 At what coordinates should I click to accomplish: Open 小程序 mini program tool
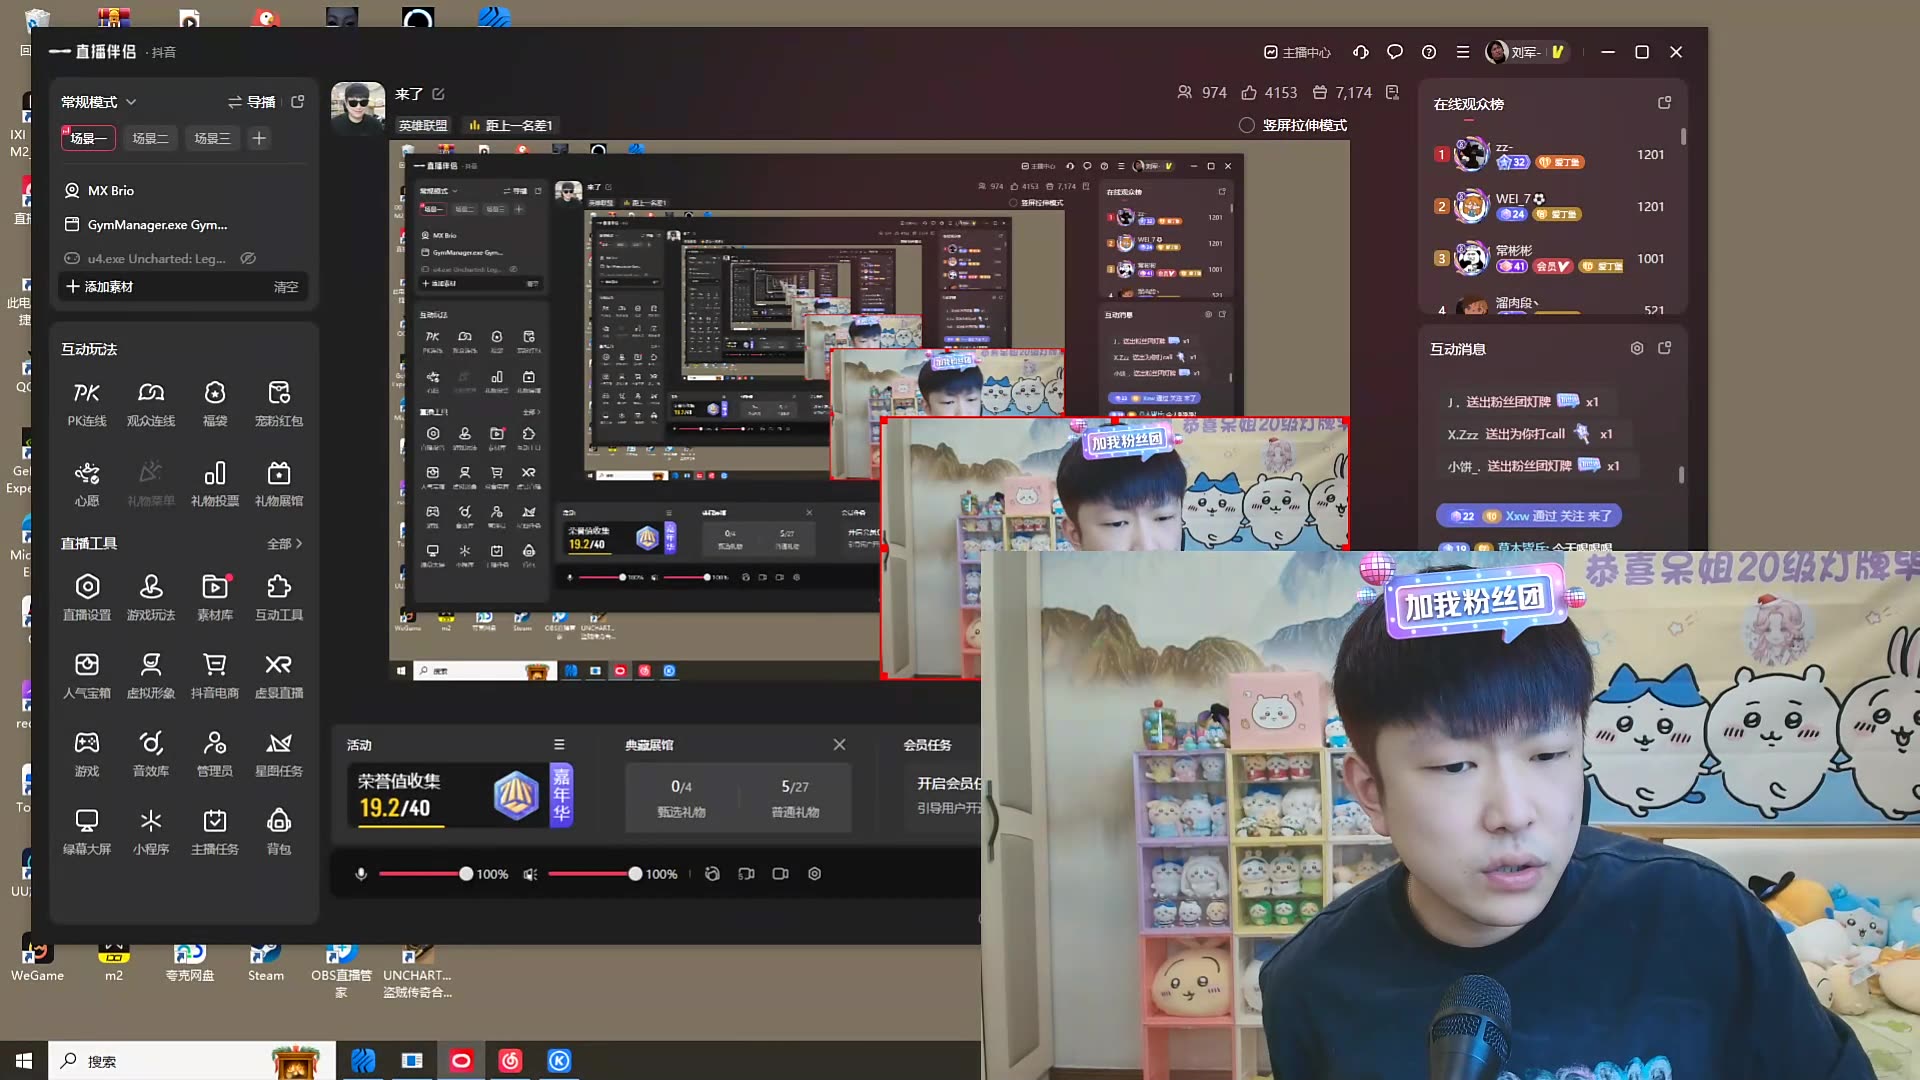pyautogui.click(x=151, y=831)
